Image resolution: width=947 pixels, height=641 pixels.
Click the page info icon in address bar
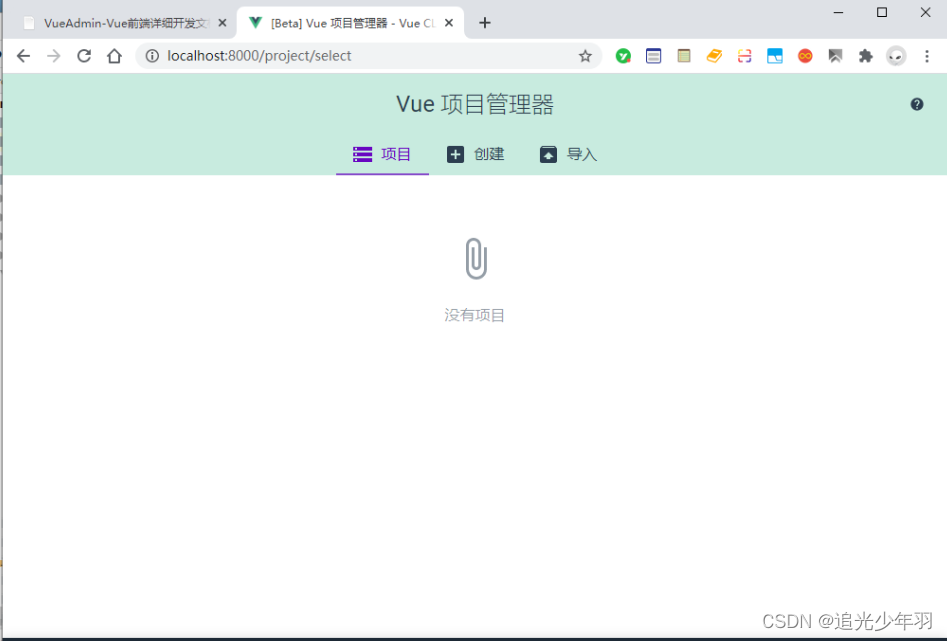(x=151, y=56)
